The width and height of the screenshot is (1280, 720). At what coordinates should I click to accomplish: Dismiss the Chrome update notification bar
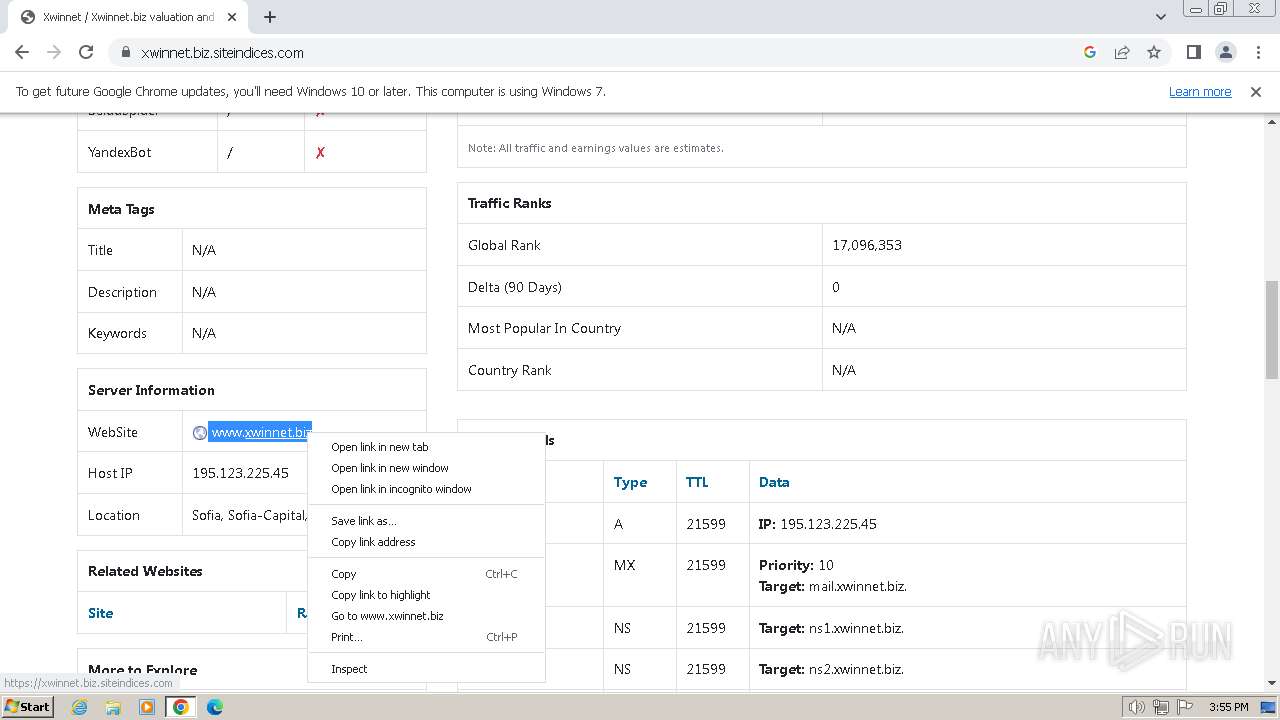[1256, 91]
